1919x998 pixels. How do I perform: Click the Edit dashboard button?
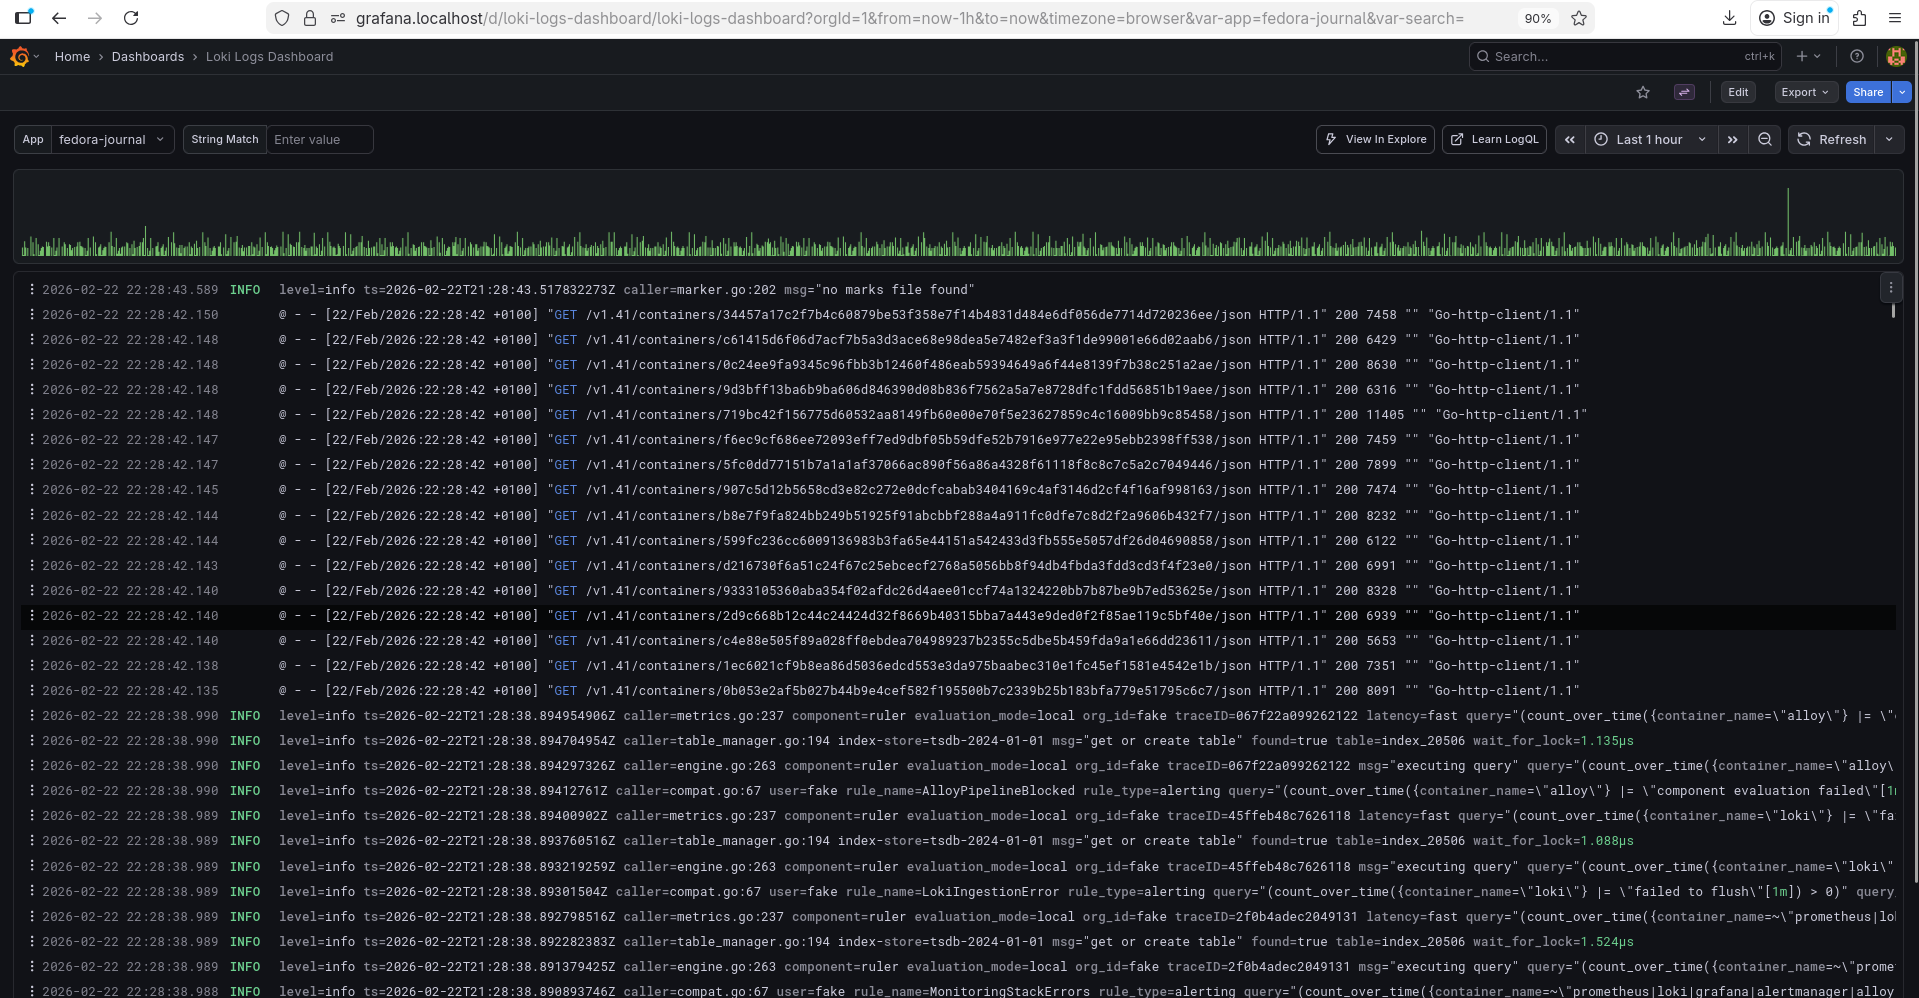click(1738, 92)
